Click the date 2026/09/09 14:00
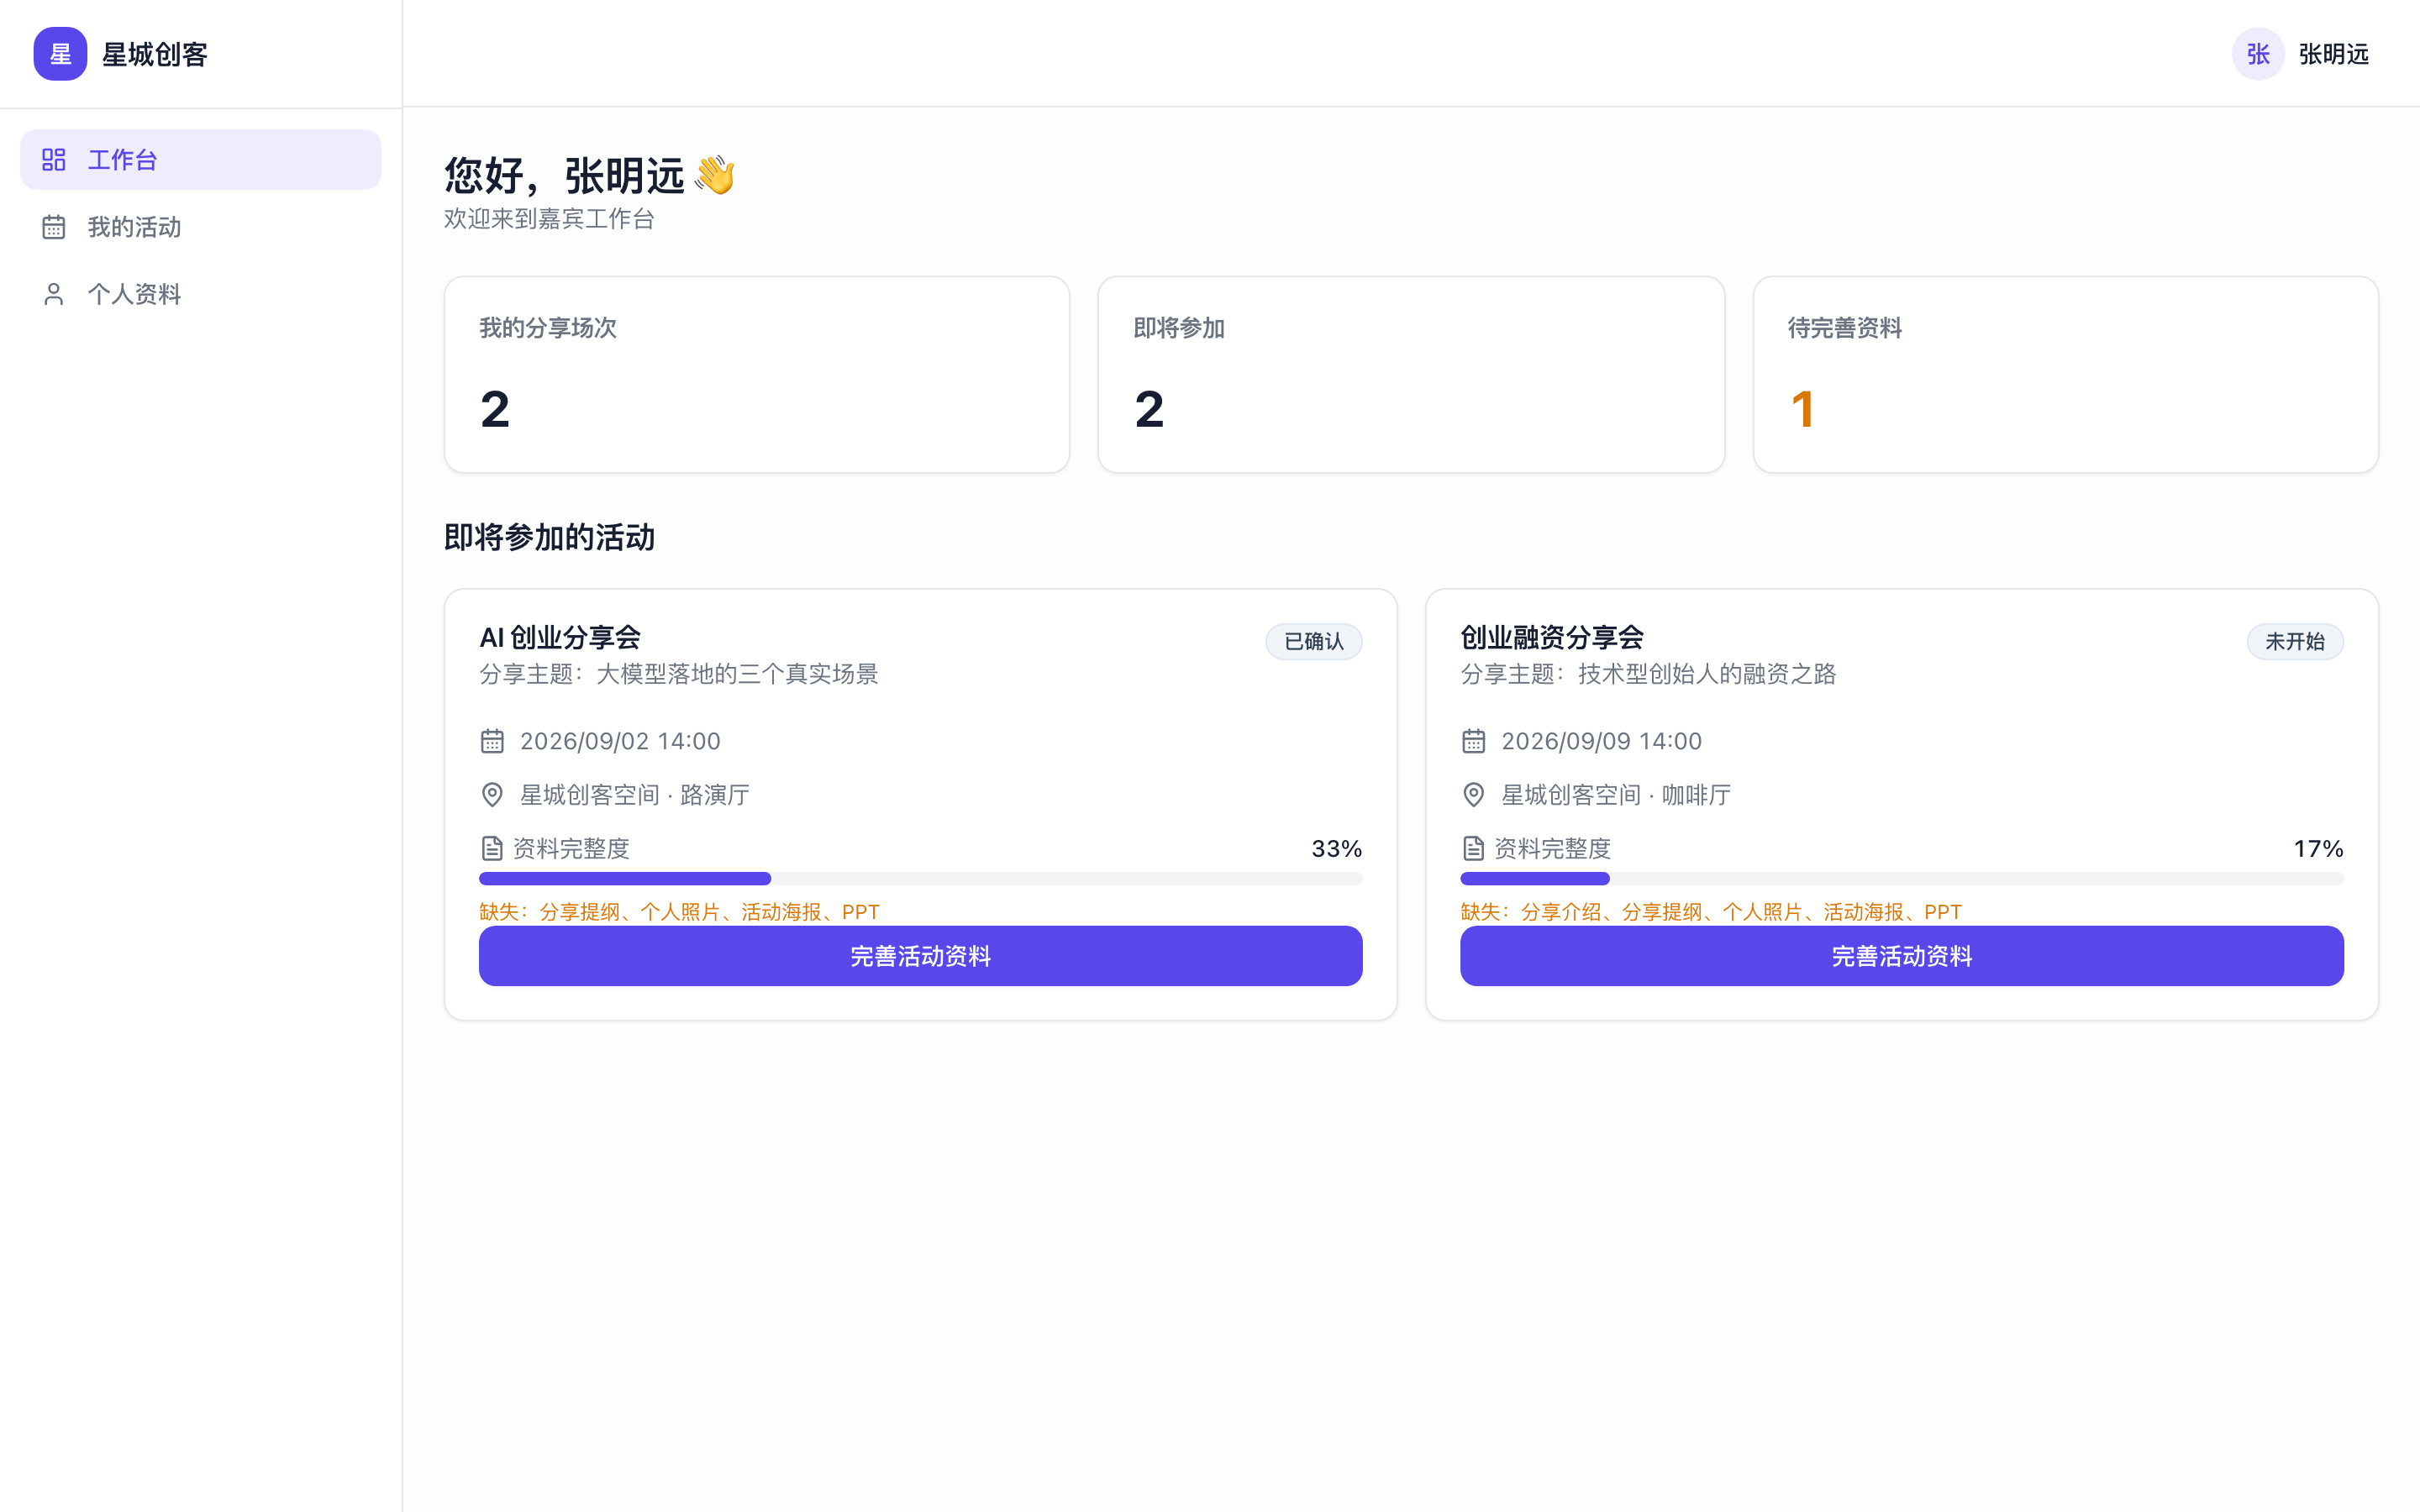This screenshot has height=1512, width=2420. click(1601, 741)
